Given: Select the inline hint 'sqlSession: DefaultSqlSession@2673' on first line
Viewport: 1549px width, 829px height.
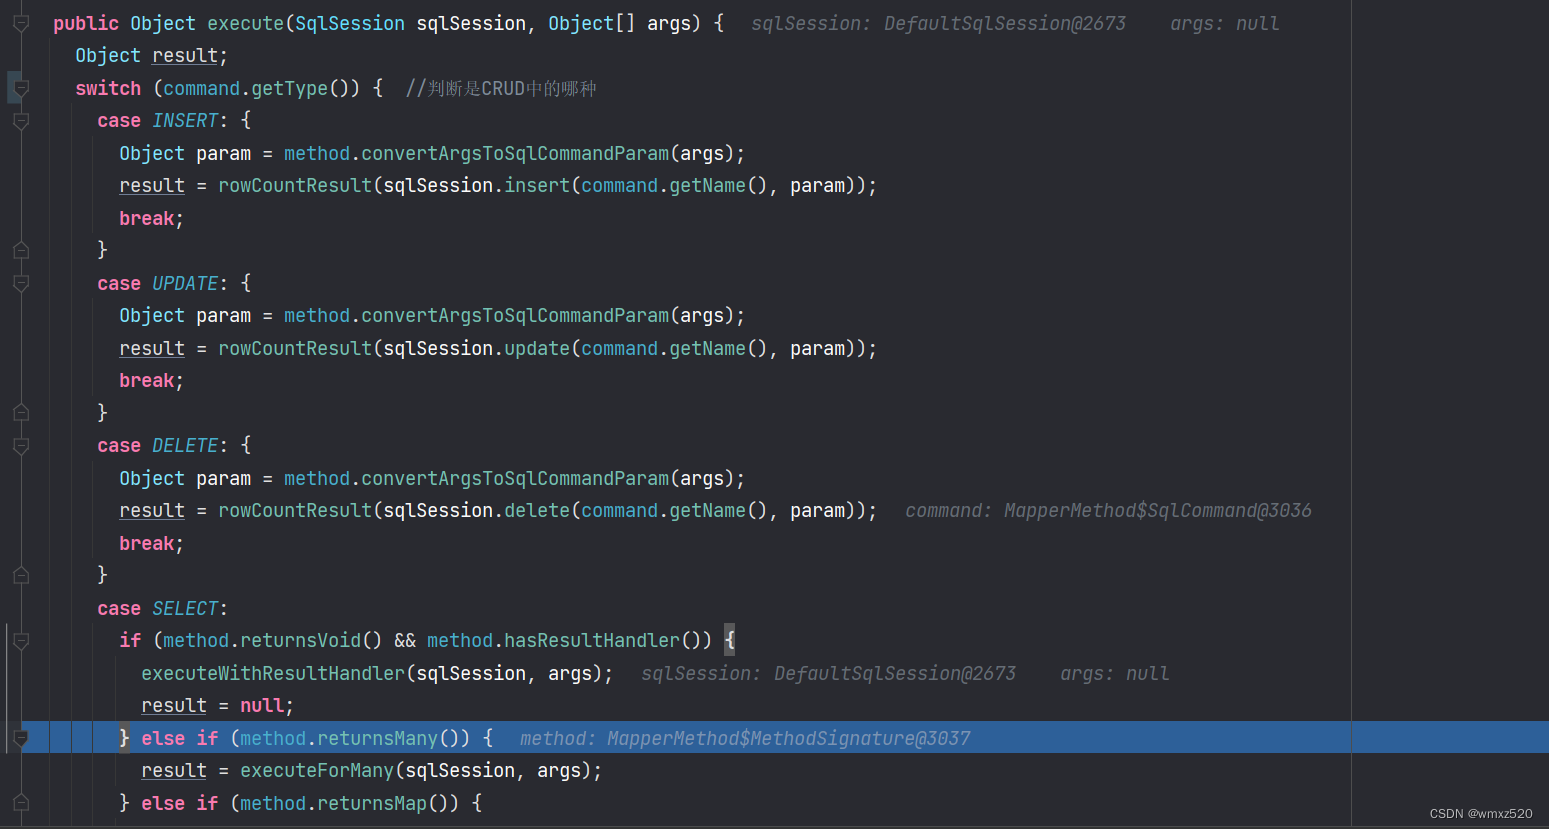Looking at the screenshot, I should 938,23.
